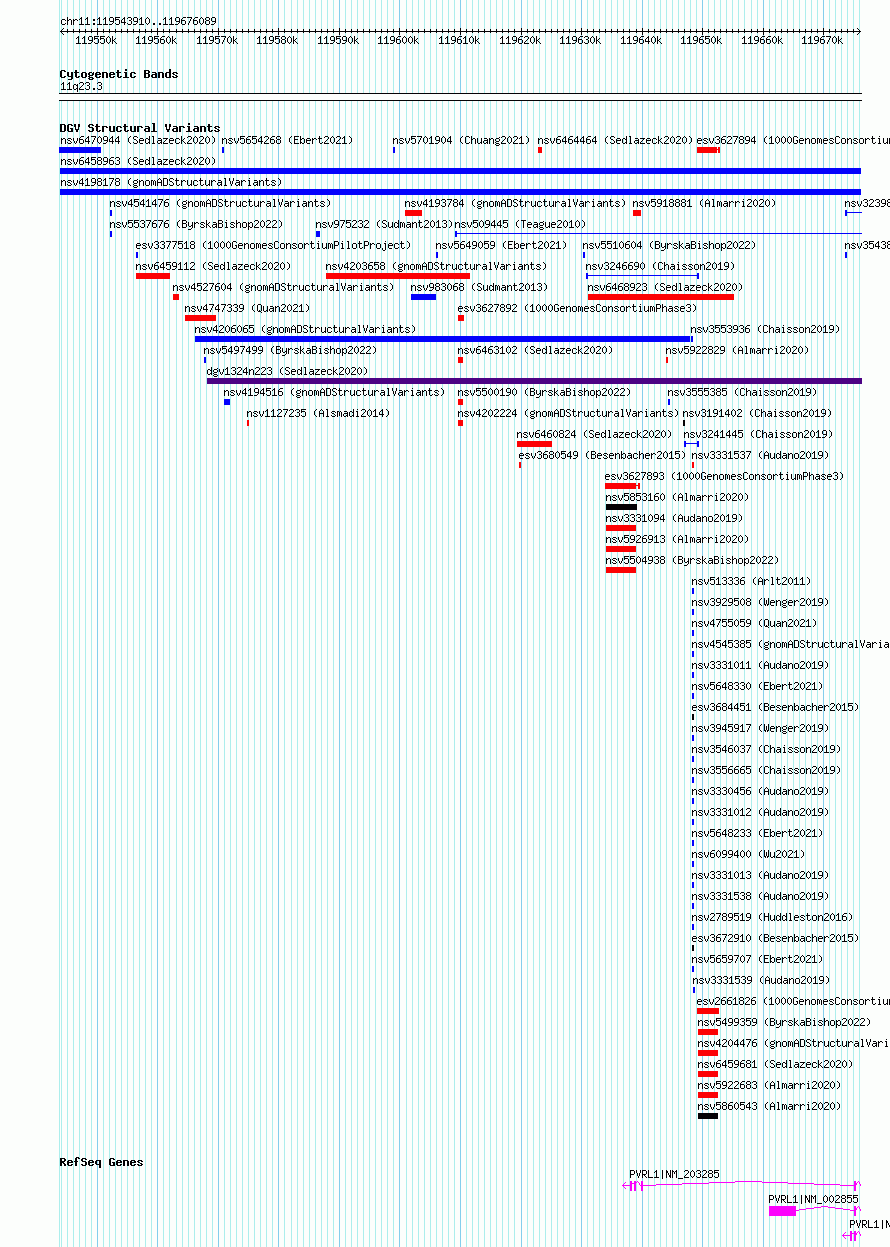Click red bar under nsv6468923
This screenshot has height=1247, width=890.
[x=661, y=297]
